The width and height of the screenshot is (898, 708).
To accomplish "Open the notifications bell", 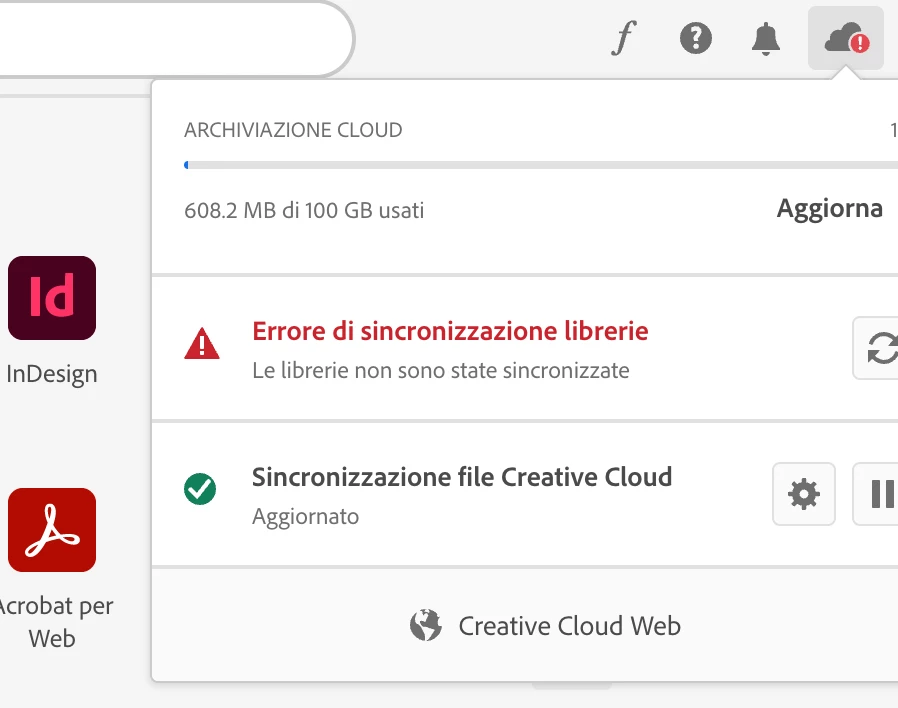I will 766,39.
